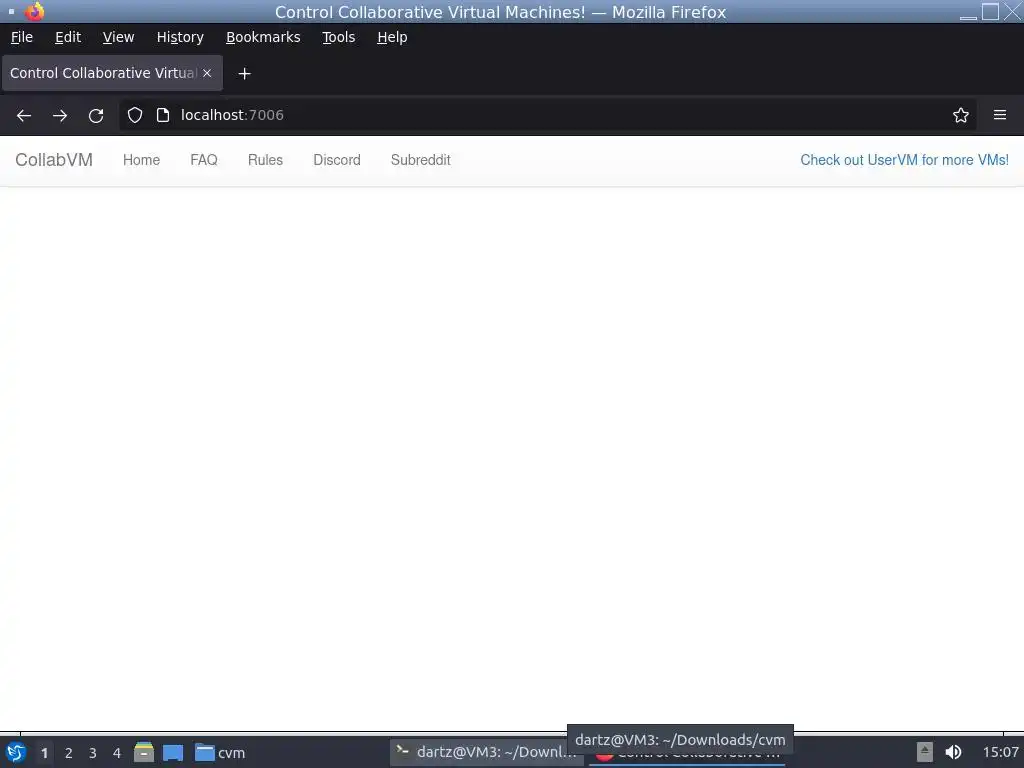Open the tracking protection shield icon

coord(135,116)
